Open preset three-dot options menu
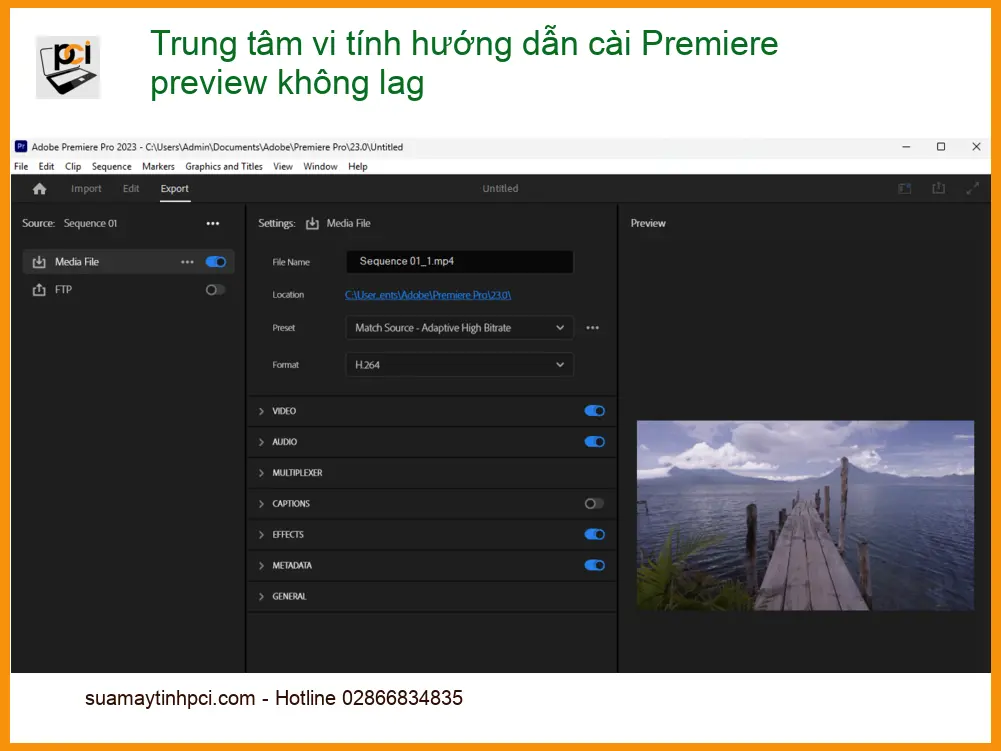 (592, 328)
